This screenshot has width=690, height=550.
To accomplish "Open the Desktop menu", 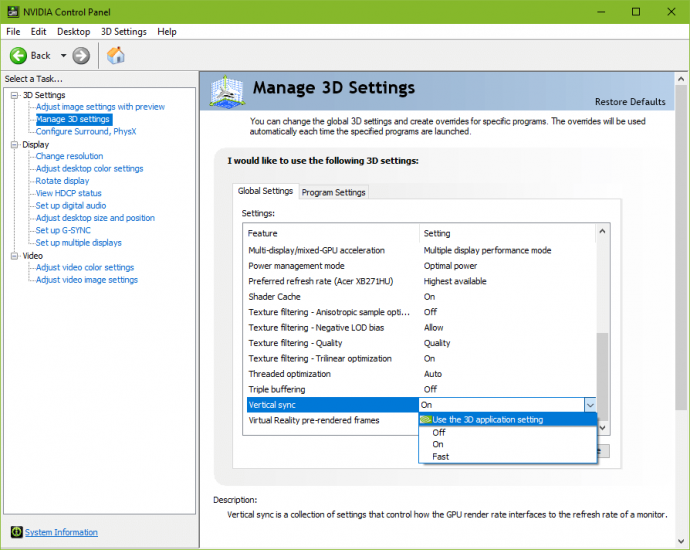I will point(73,31).
